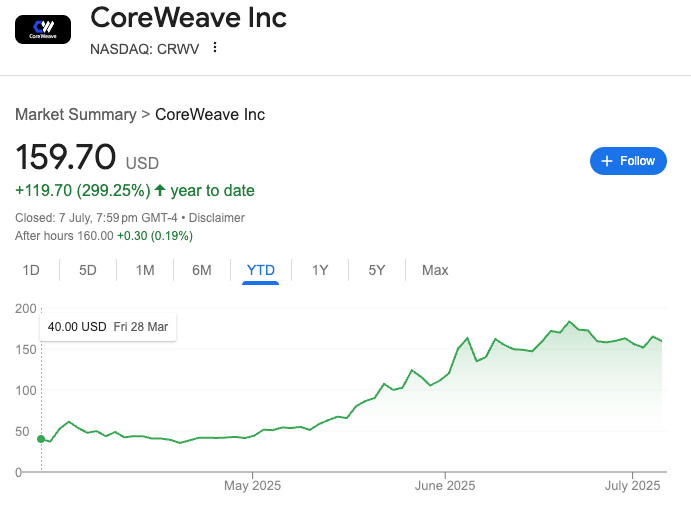The height and width of the screenshot is (511, 691).
Task: Follow CoreWeave Inc stock
Action: 628,161
